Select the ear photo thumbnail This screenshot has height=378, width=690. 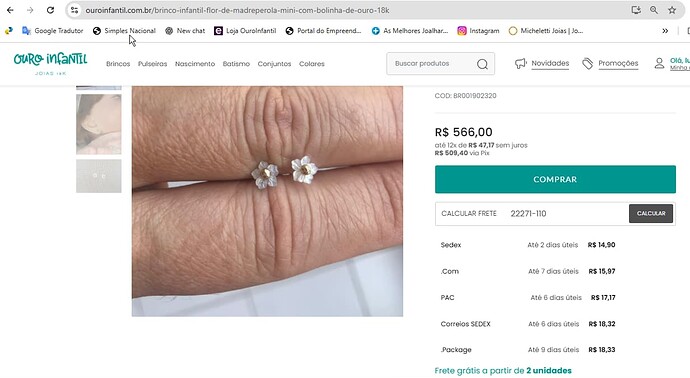(99, 124)
